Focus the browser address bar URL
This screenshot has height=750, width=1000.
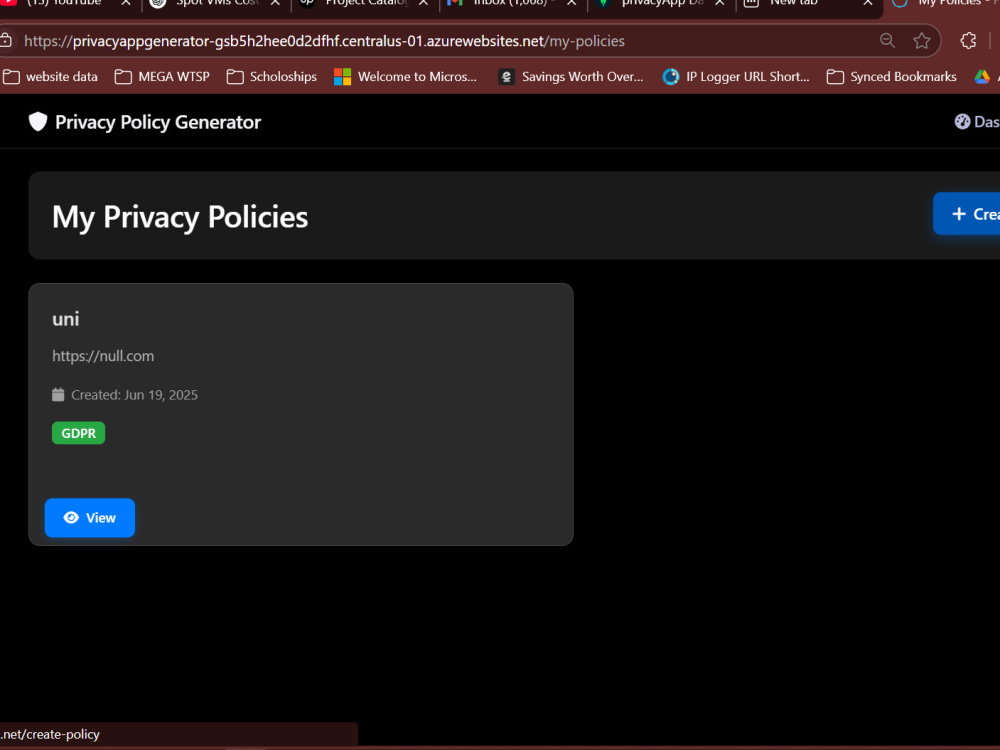click(x=325, y=41)
